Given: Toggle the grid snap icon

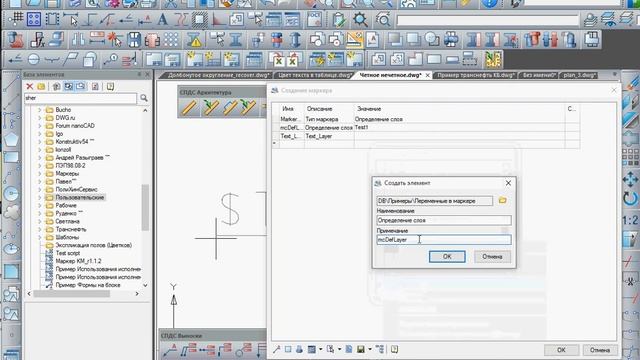Looking at the screenshot, I should tap(16, 19).
